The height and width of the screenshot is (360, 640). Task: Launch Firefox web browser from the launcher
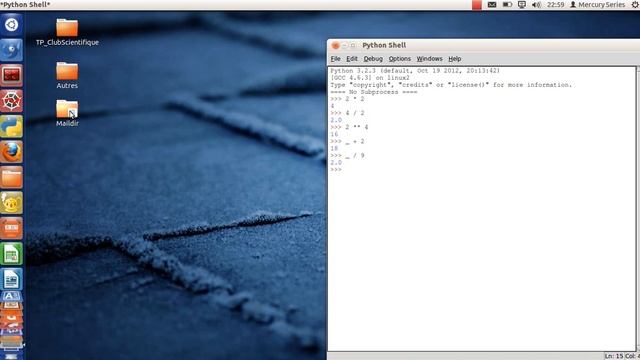click(11, 152)
